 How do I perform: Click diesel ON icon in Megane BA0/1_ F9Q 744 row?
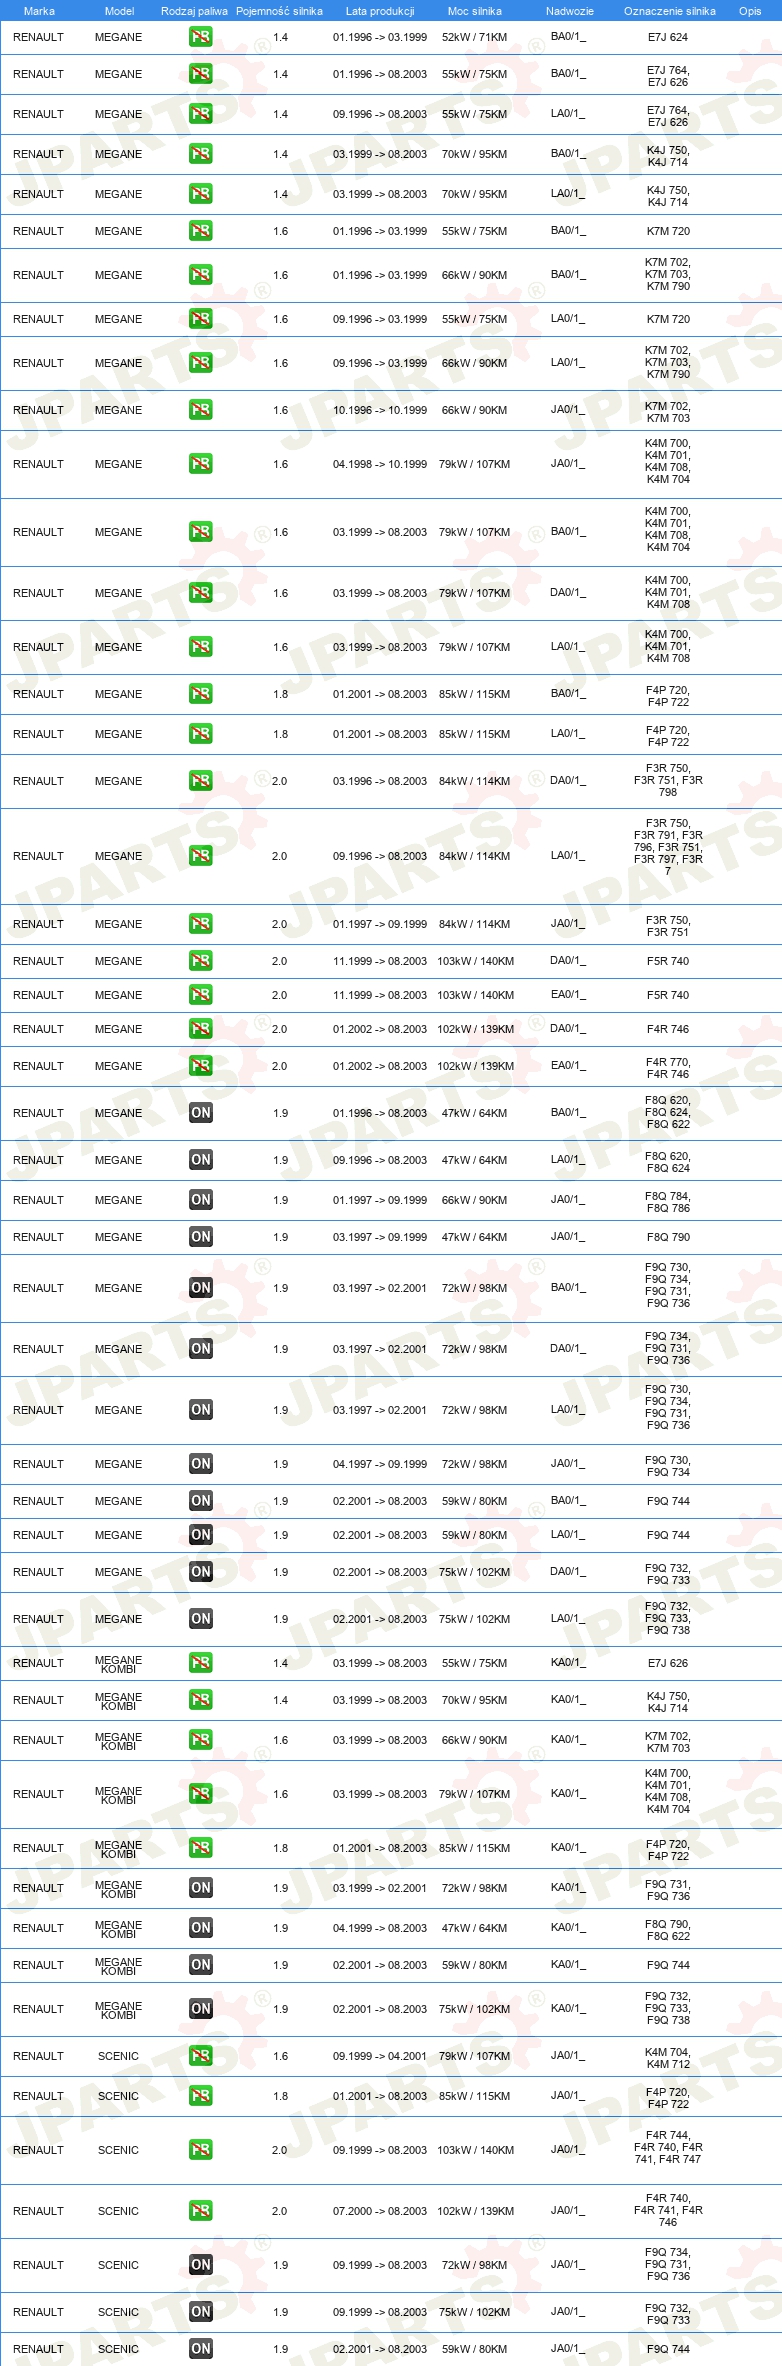tap(200, 1501)
